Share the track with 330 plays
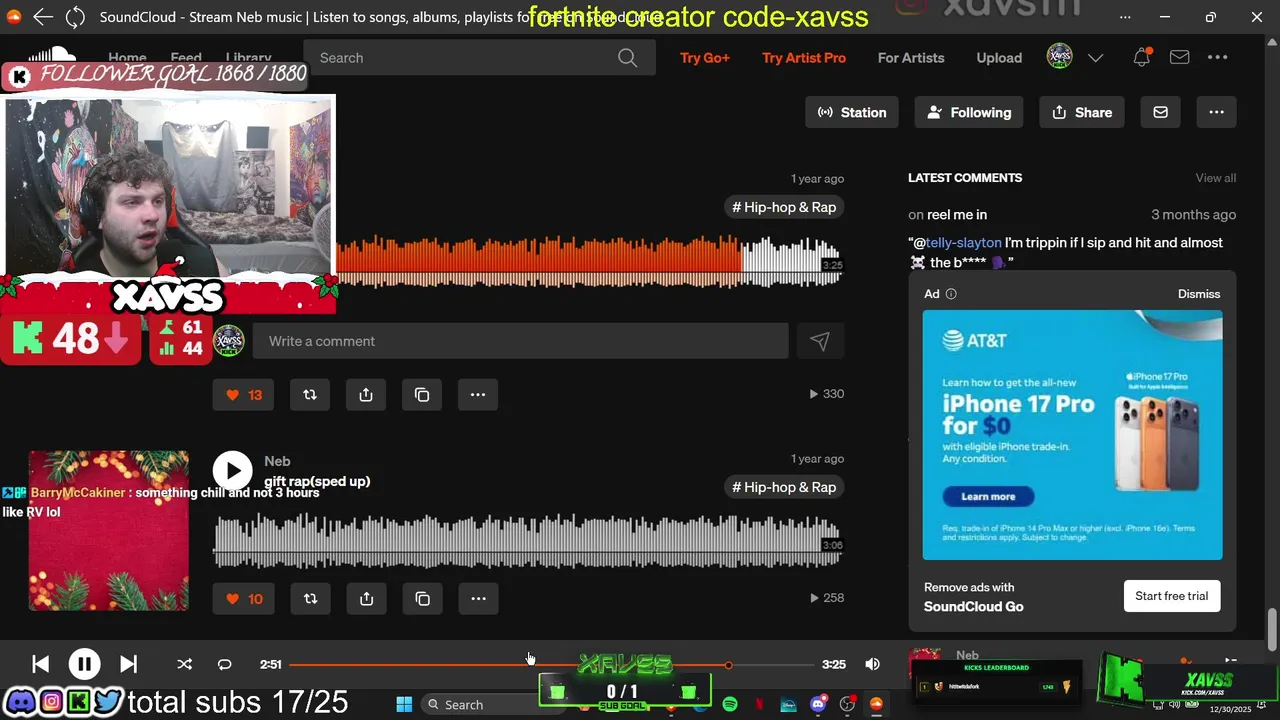Image resolution: width=1280 pixels, height=720 pixels. [x=366, y=394]
